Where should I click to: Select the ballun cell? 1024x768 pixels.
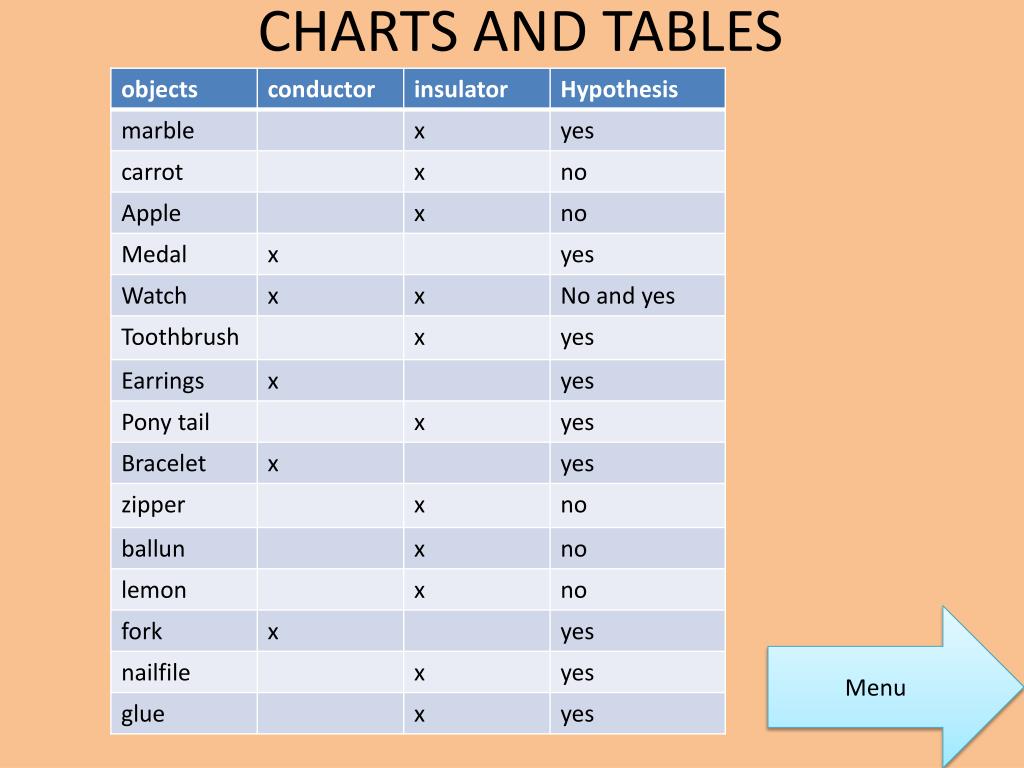coord(184,548)
